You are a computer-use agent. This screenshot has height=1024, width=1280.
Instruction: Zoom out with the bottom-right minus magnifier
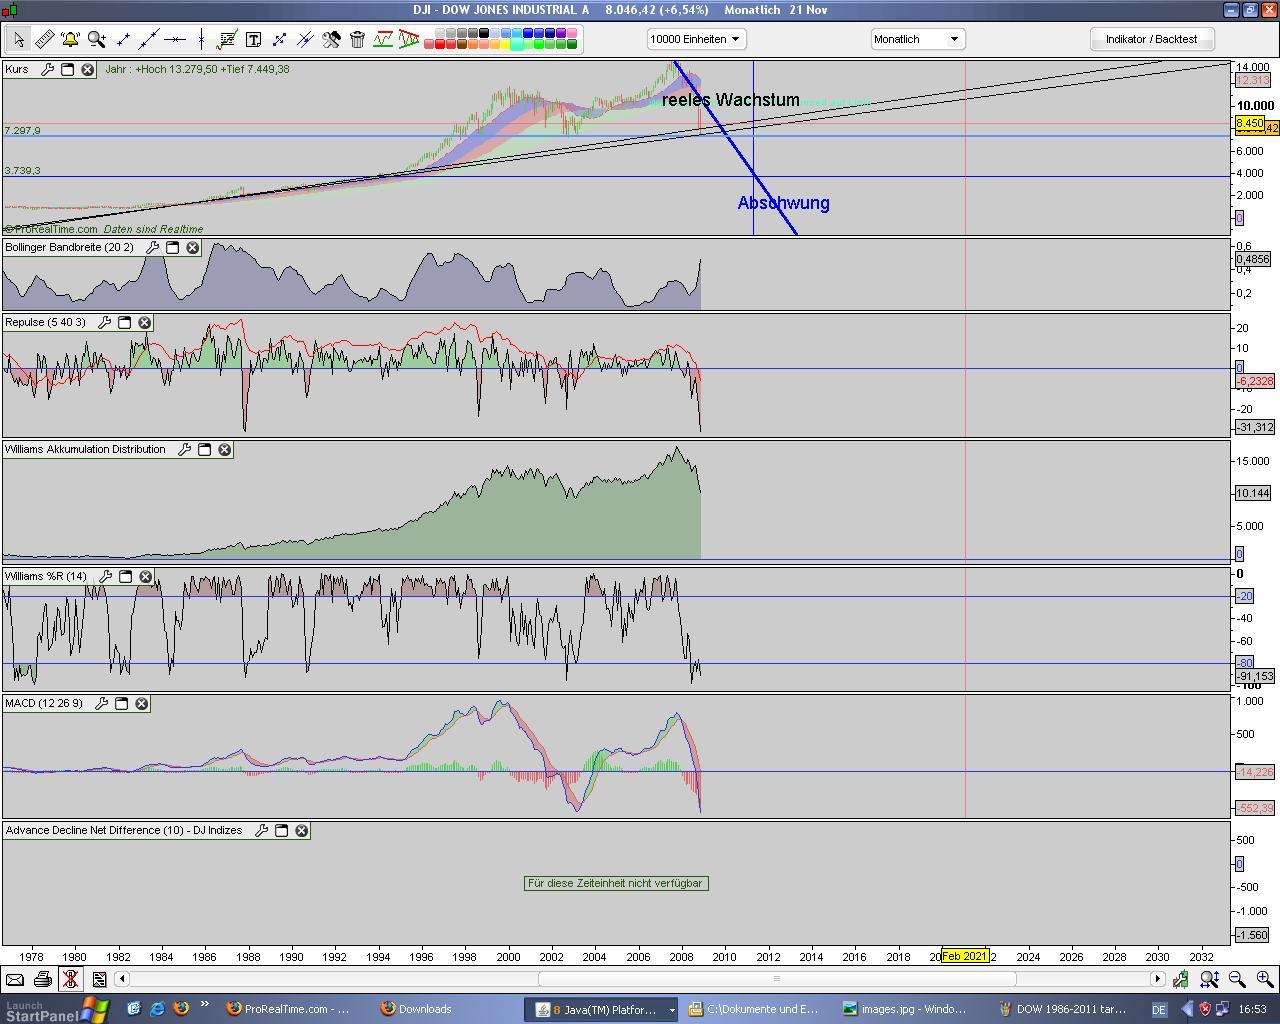point(1237,979)
